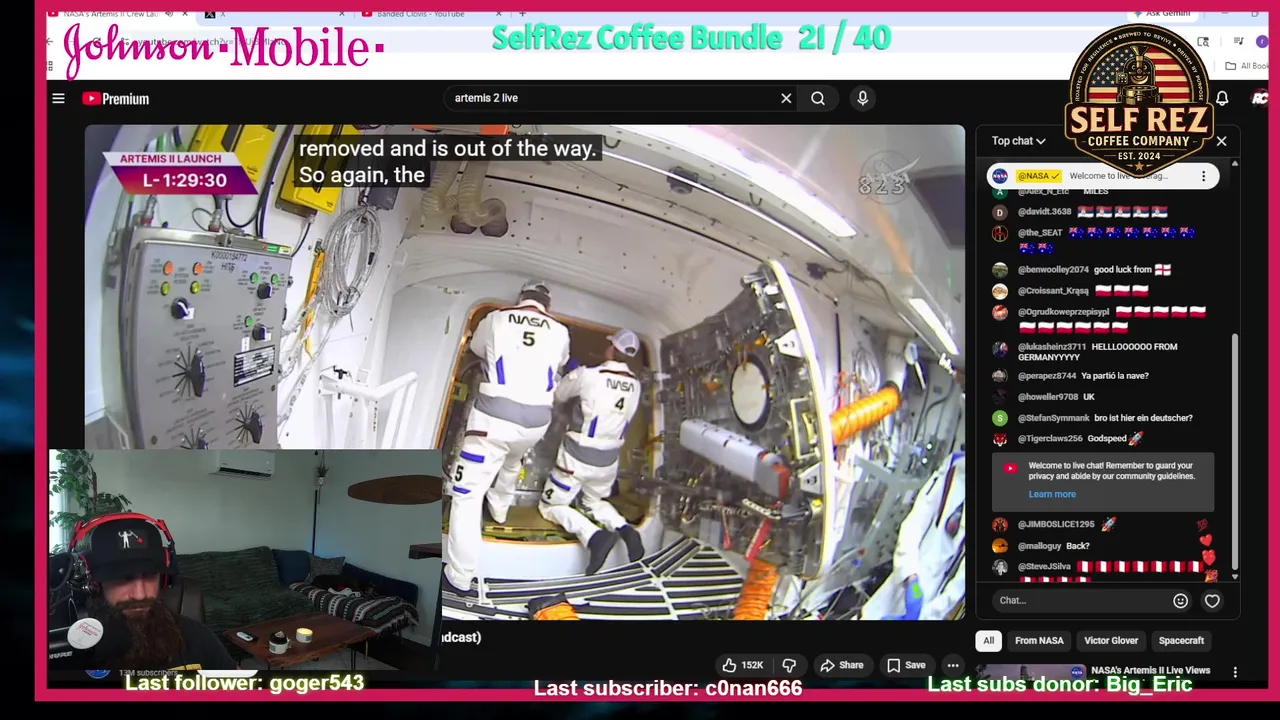Open the All Bookmarks folder
Screen dimensions: 1280x720
(x=1248, y=66)
